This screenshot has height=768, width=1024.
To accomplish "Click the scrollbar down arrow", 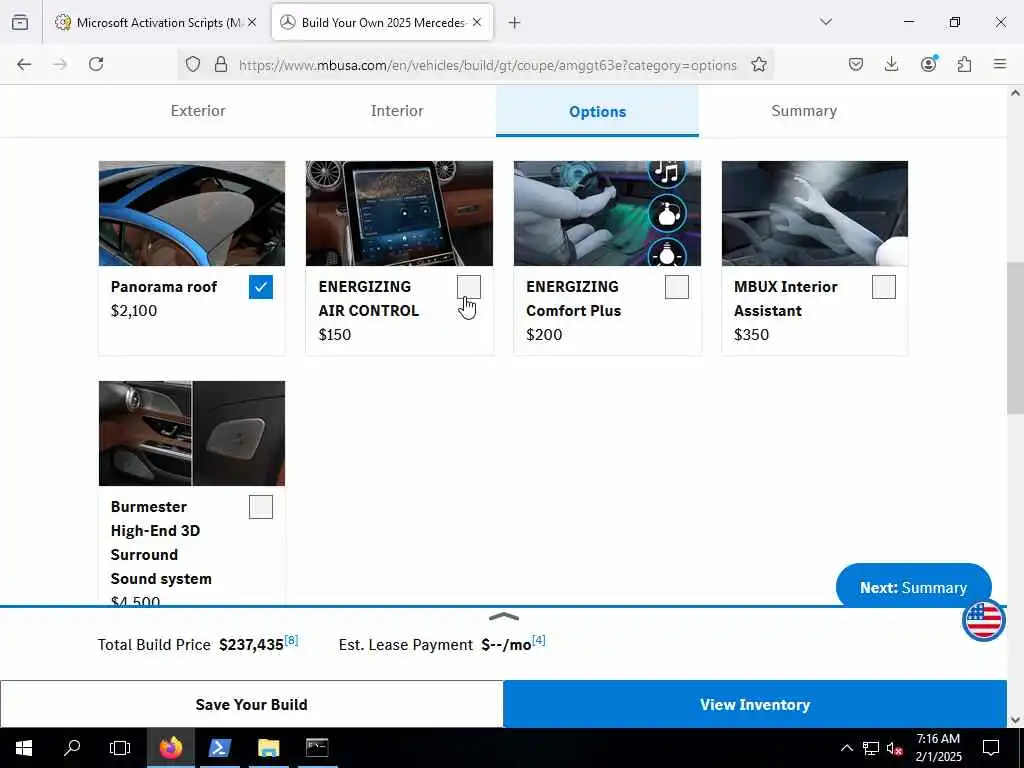I will 1015,720.
